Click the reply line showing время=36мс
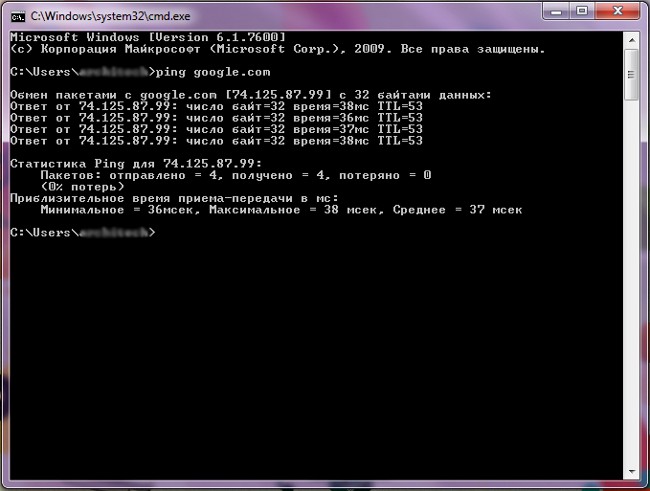Viewport: 650px width, 491px height. tap(215, 118)
